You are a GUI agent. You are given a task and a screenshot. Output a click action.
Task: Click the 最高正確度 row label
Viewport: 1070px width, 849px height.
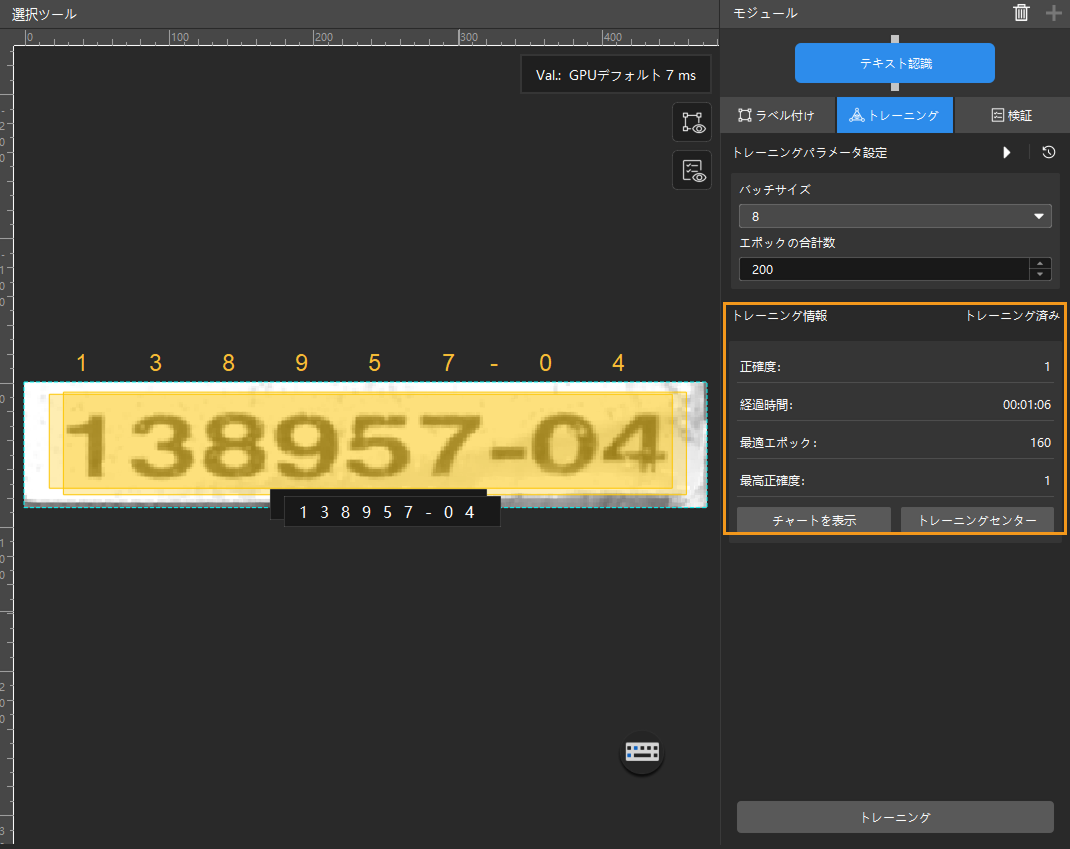point(772,480)
